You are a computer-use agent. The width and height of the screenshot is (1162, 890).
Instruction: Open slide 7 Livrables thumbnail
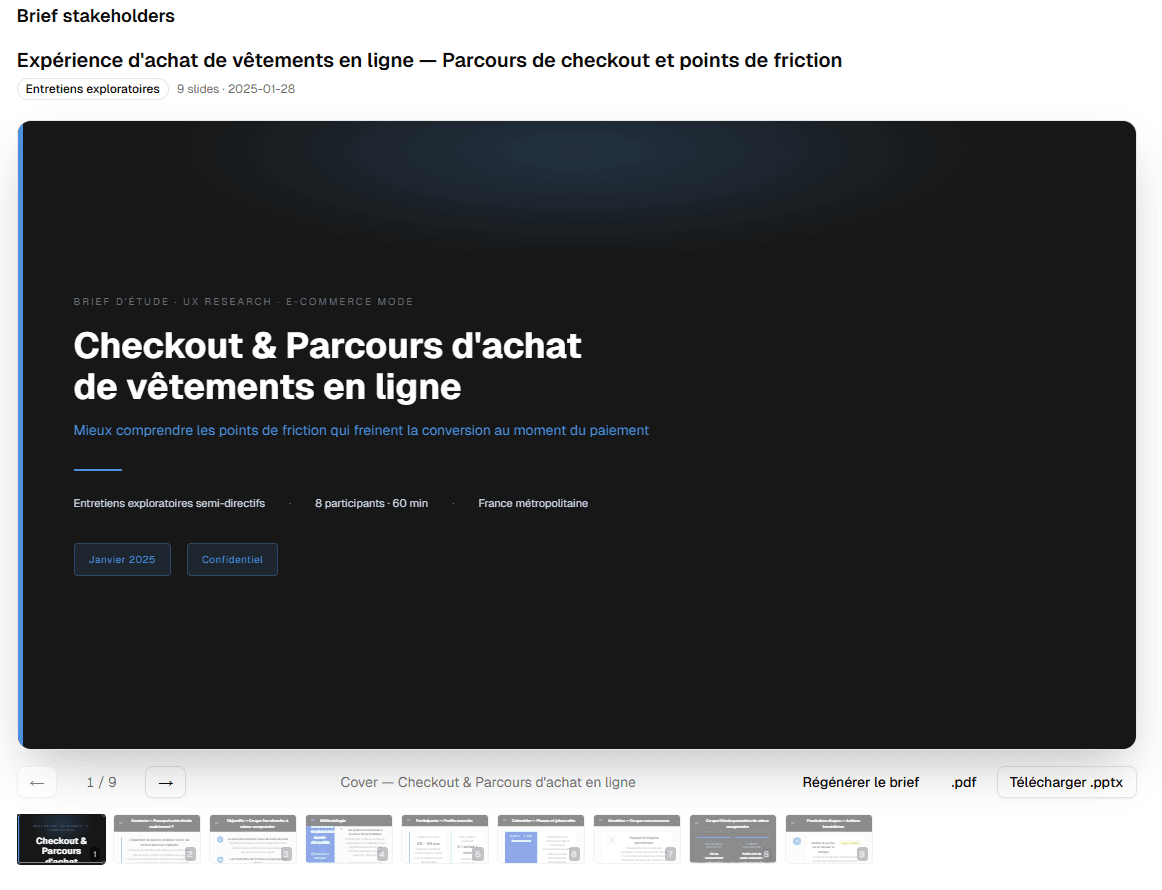pyautogui.click(x=637, y=839)
